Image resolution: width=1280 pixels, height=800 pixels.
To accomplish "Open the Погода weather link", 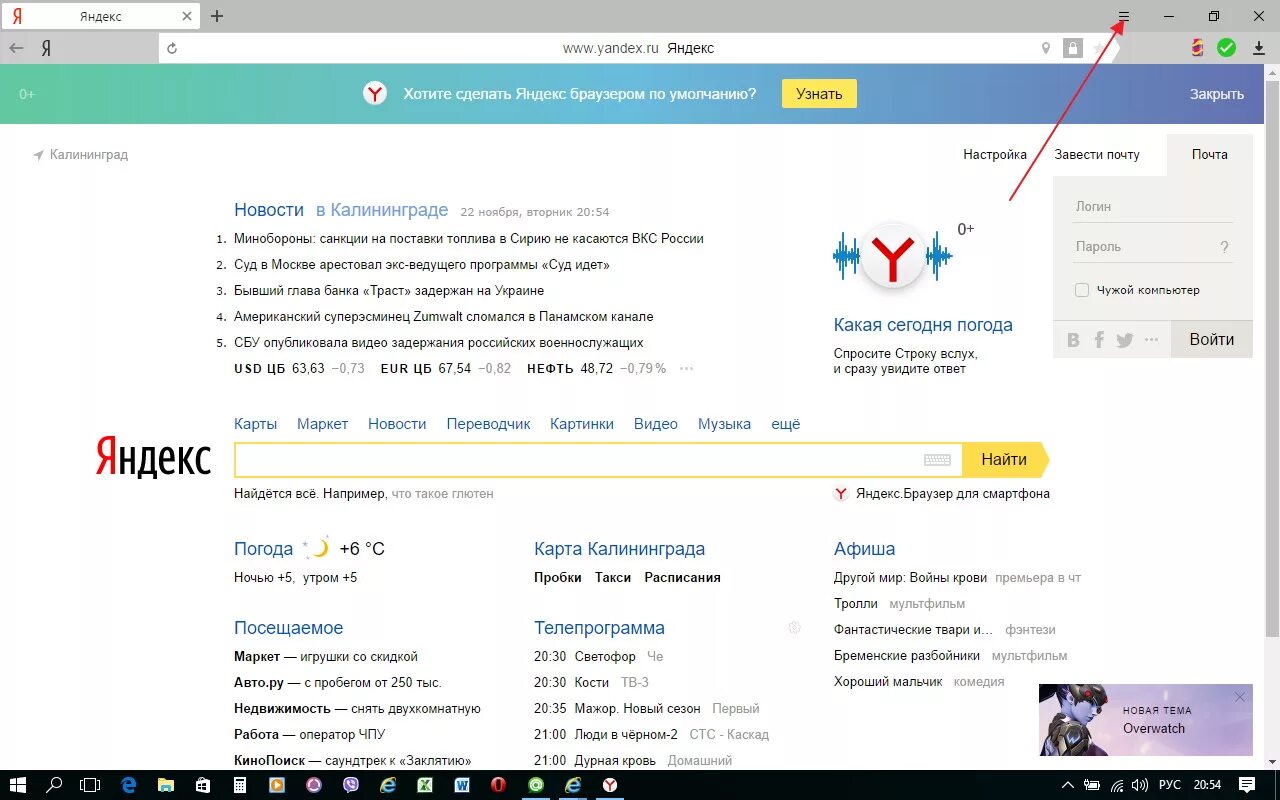I will click(264, 549).
